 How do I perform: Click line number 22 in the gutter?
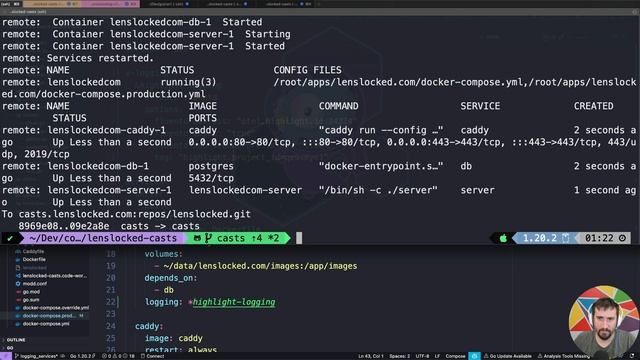[111, 302]
